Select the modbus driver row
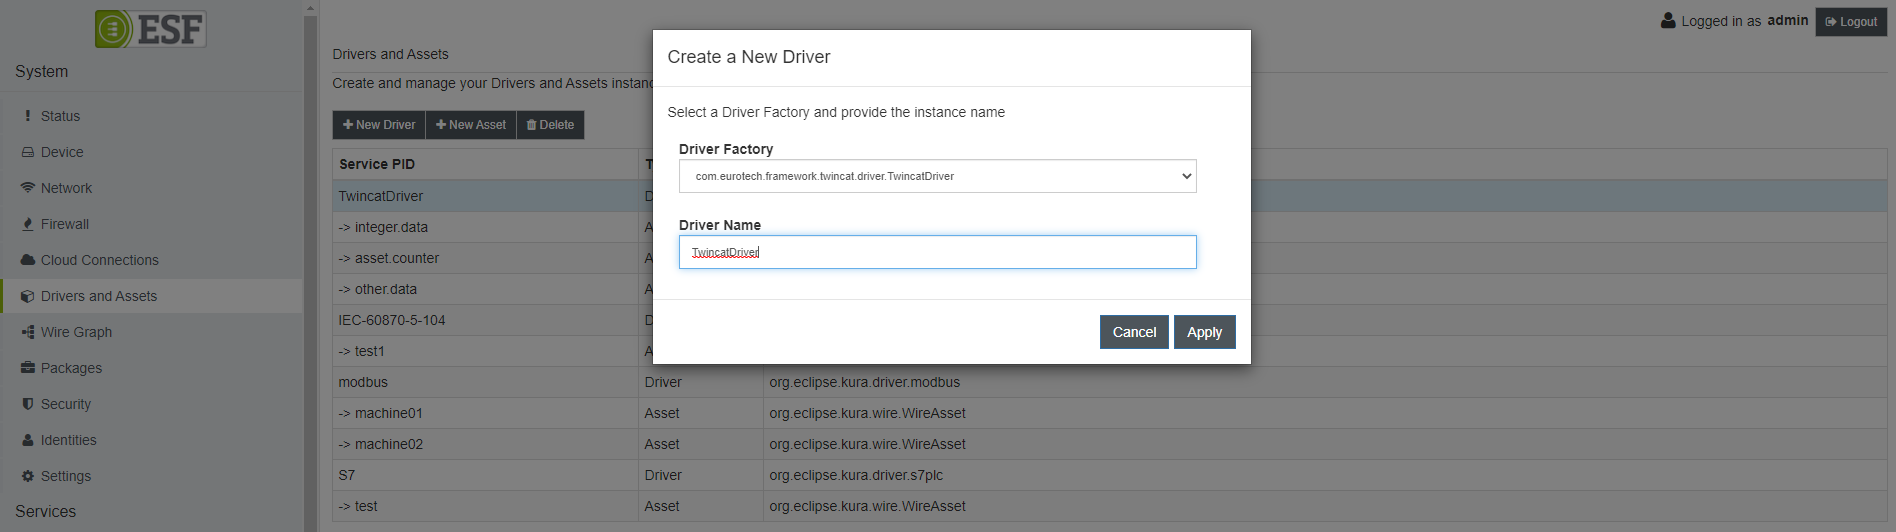This screenshot has width=1896, height=532. coord(1110,382)
